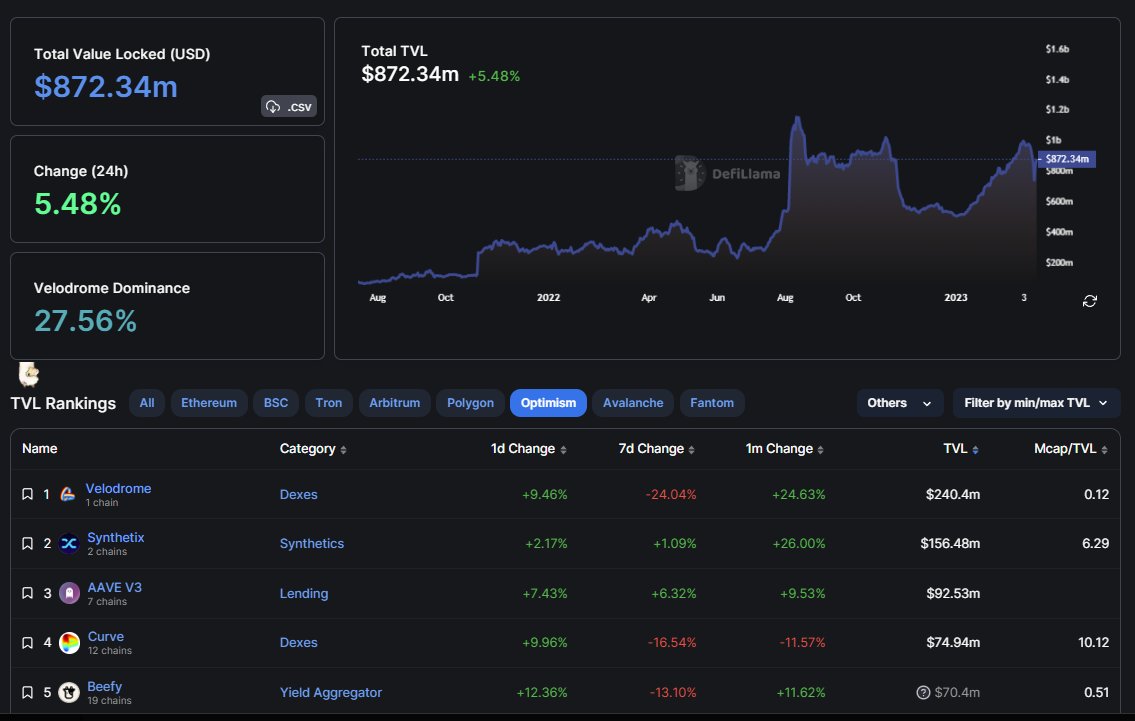
Task: Bookmark the Curve row
Action: click(28, 643)
